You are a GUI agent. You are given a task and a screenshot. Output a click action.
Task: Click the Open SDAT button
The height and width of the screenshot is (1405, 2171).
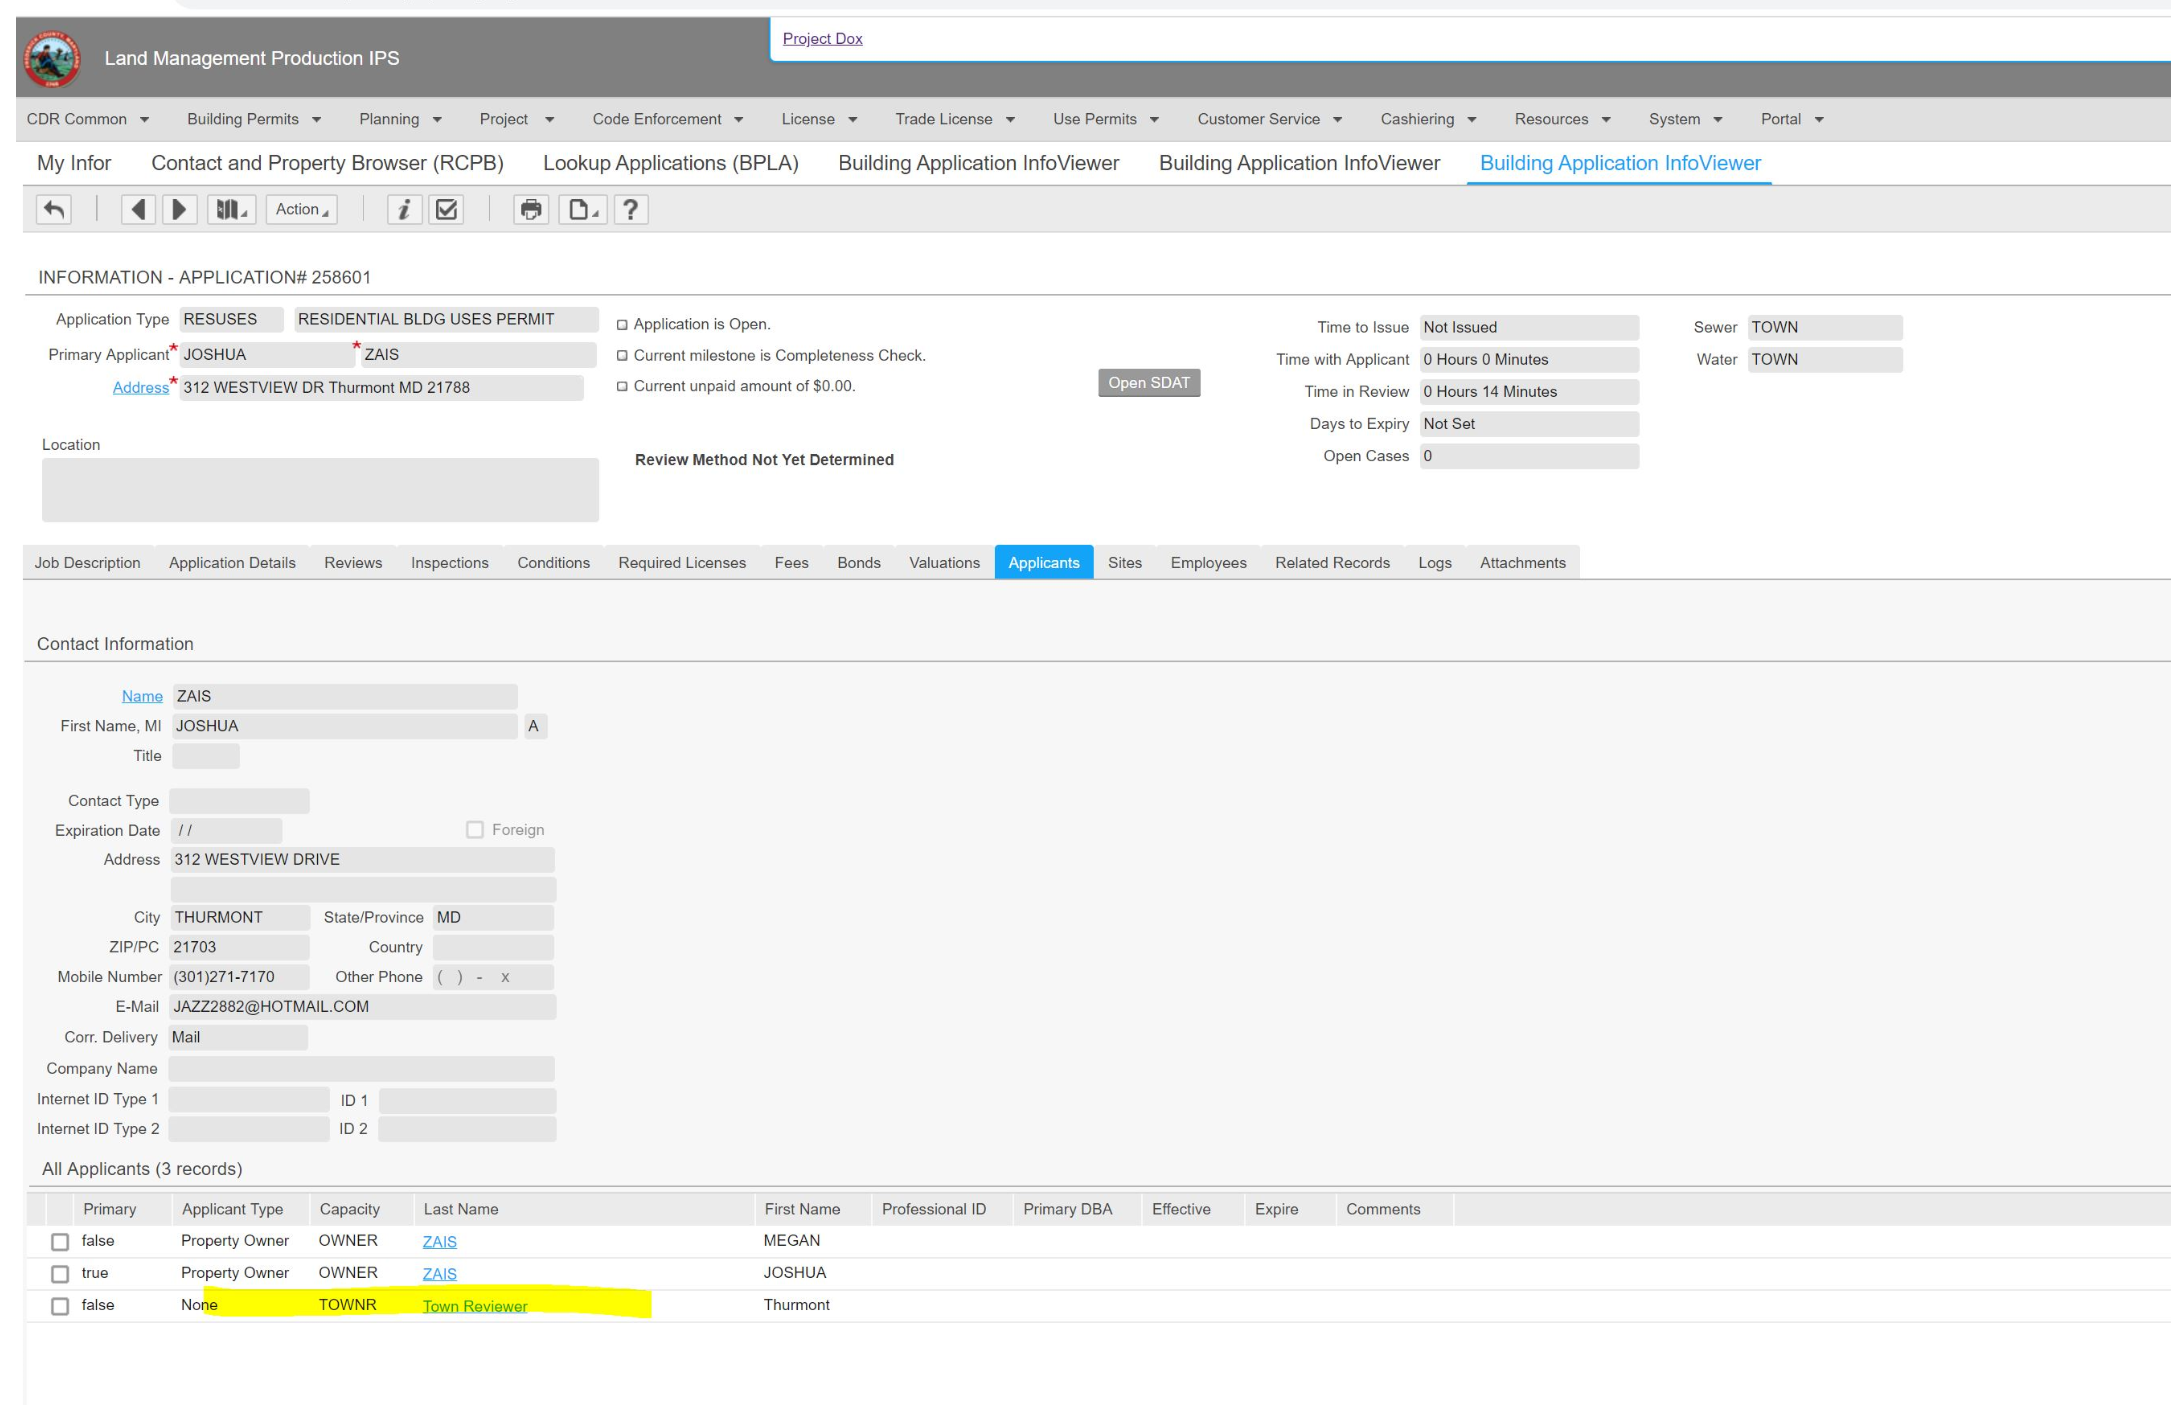click(1148, 383)
